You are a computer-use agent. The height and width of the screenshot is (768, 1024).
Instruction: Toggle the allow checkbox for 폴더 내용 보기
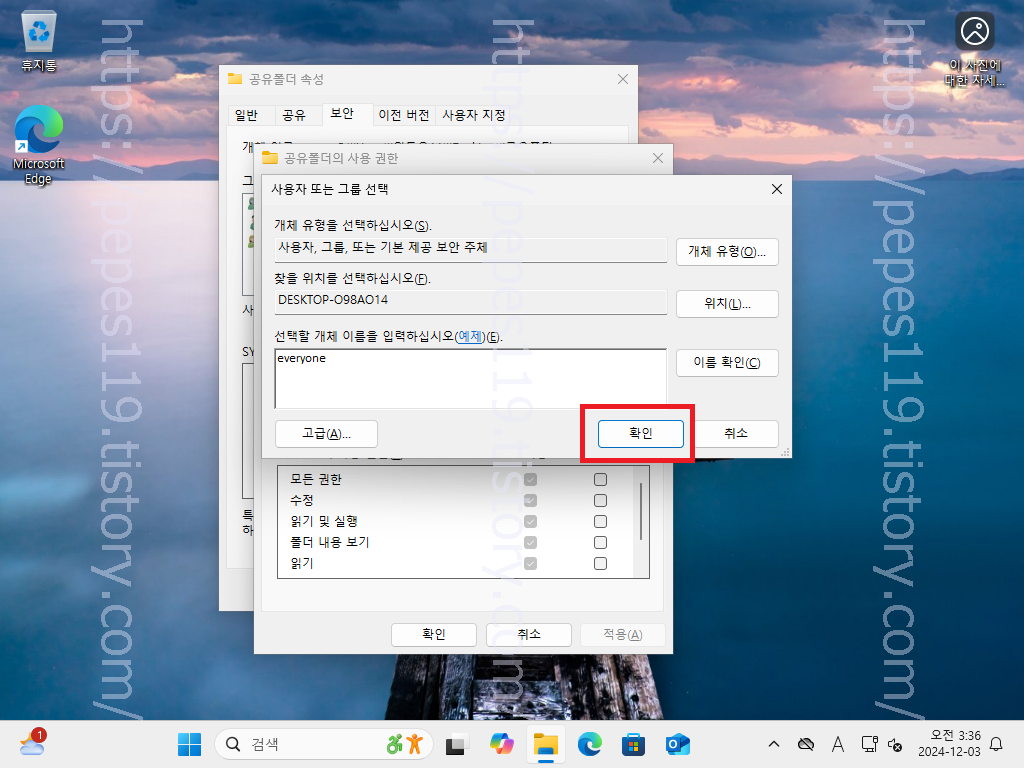pos(530,543)
